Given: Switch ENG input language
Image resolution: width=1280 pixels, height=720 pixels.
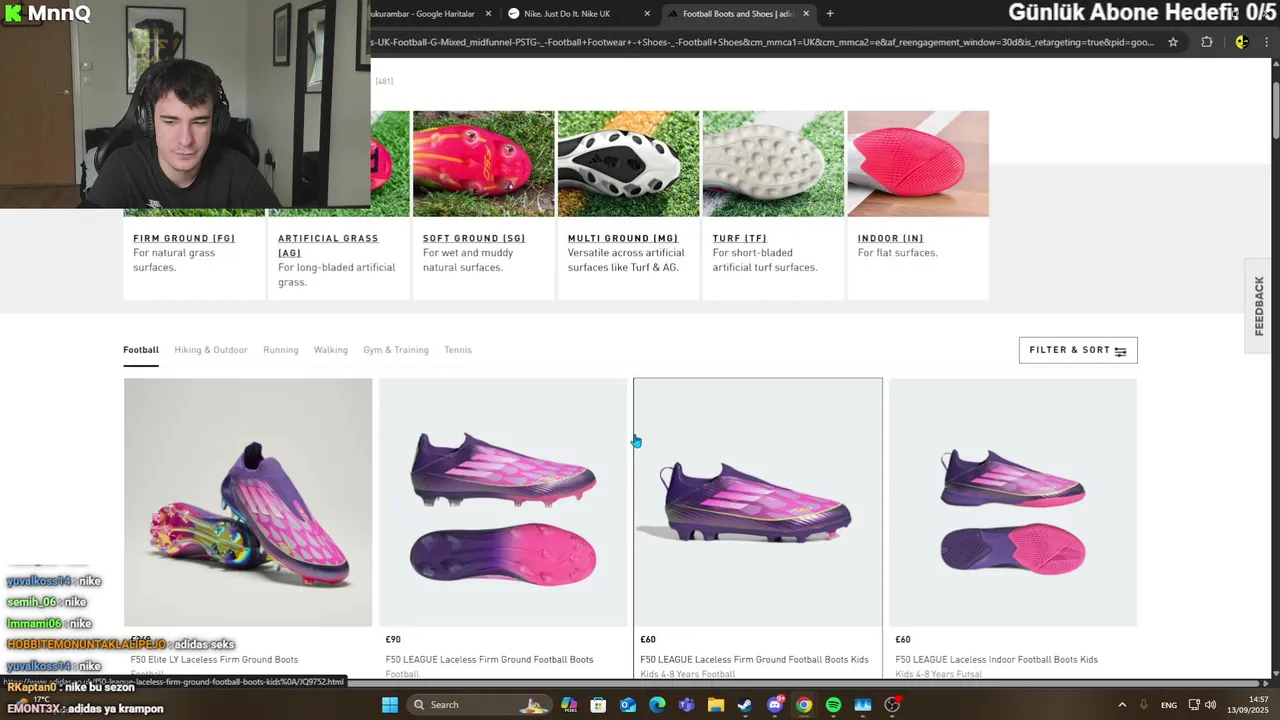Looking at the screenshot, I should pyautogui.click(x=1168, y=705).
